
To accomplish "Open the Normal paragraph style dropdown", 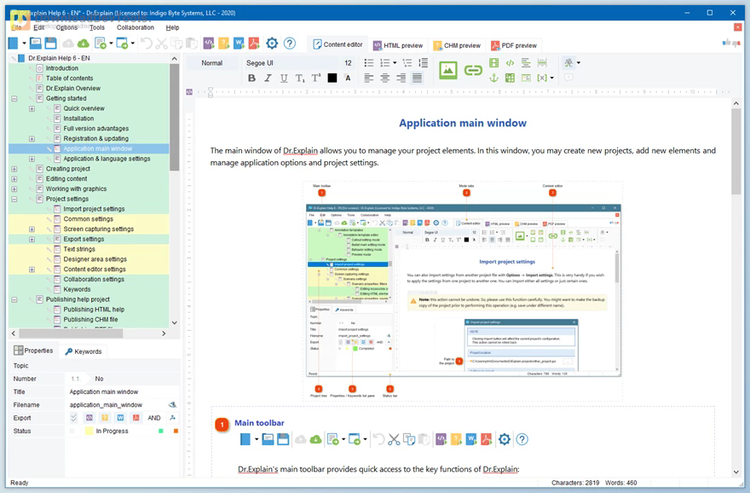I will tap(213, 63).
